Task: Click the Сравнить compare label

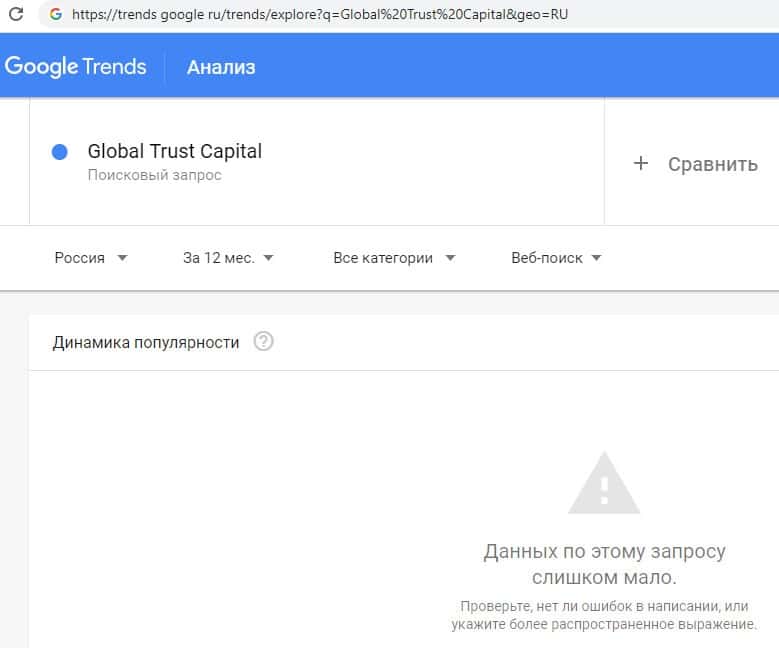Action: (712, 164)
